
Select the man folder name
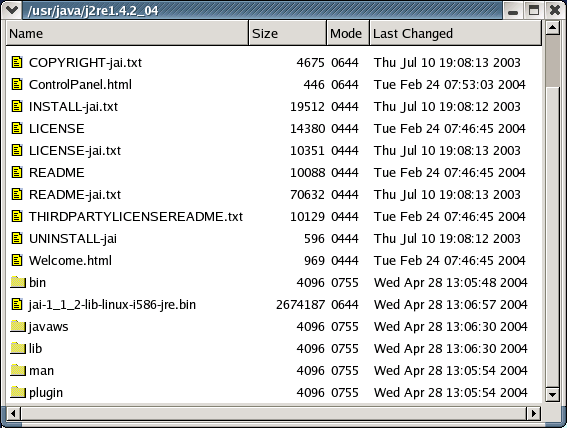pos(42,371)
